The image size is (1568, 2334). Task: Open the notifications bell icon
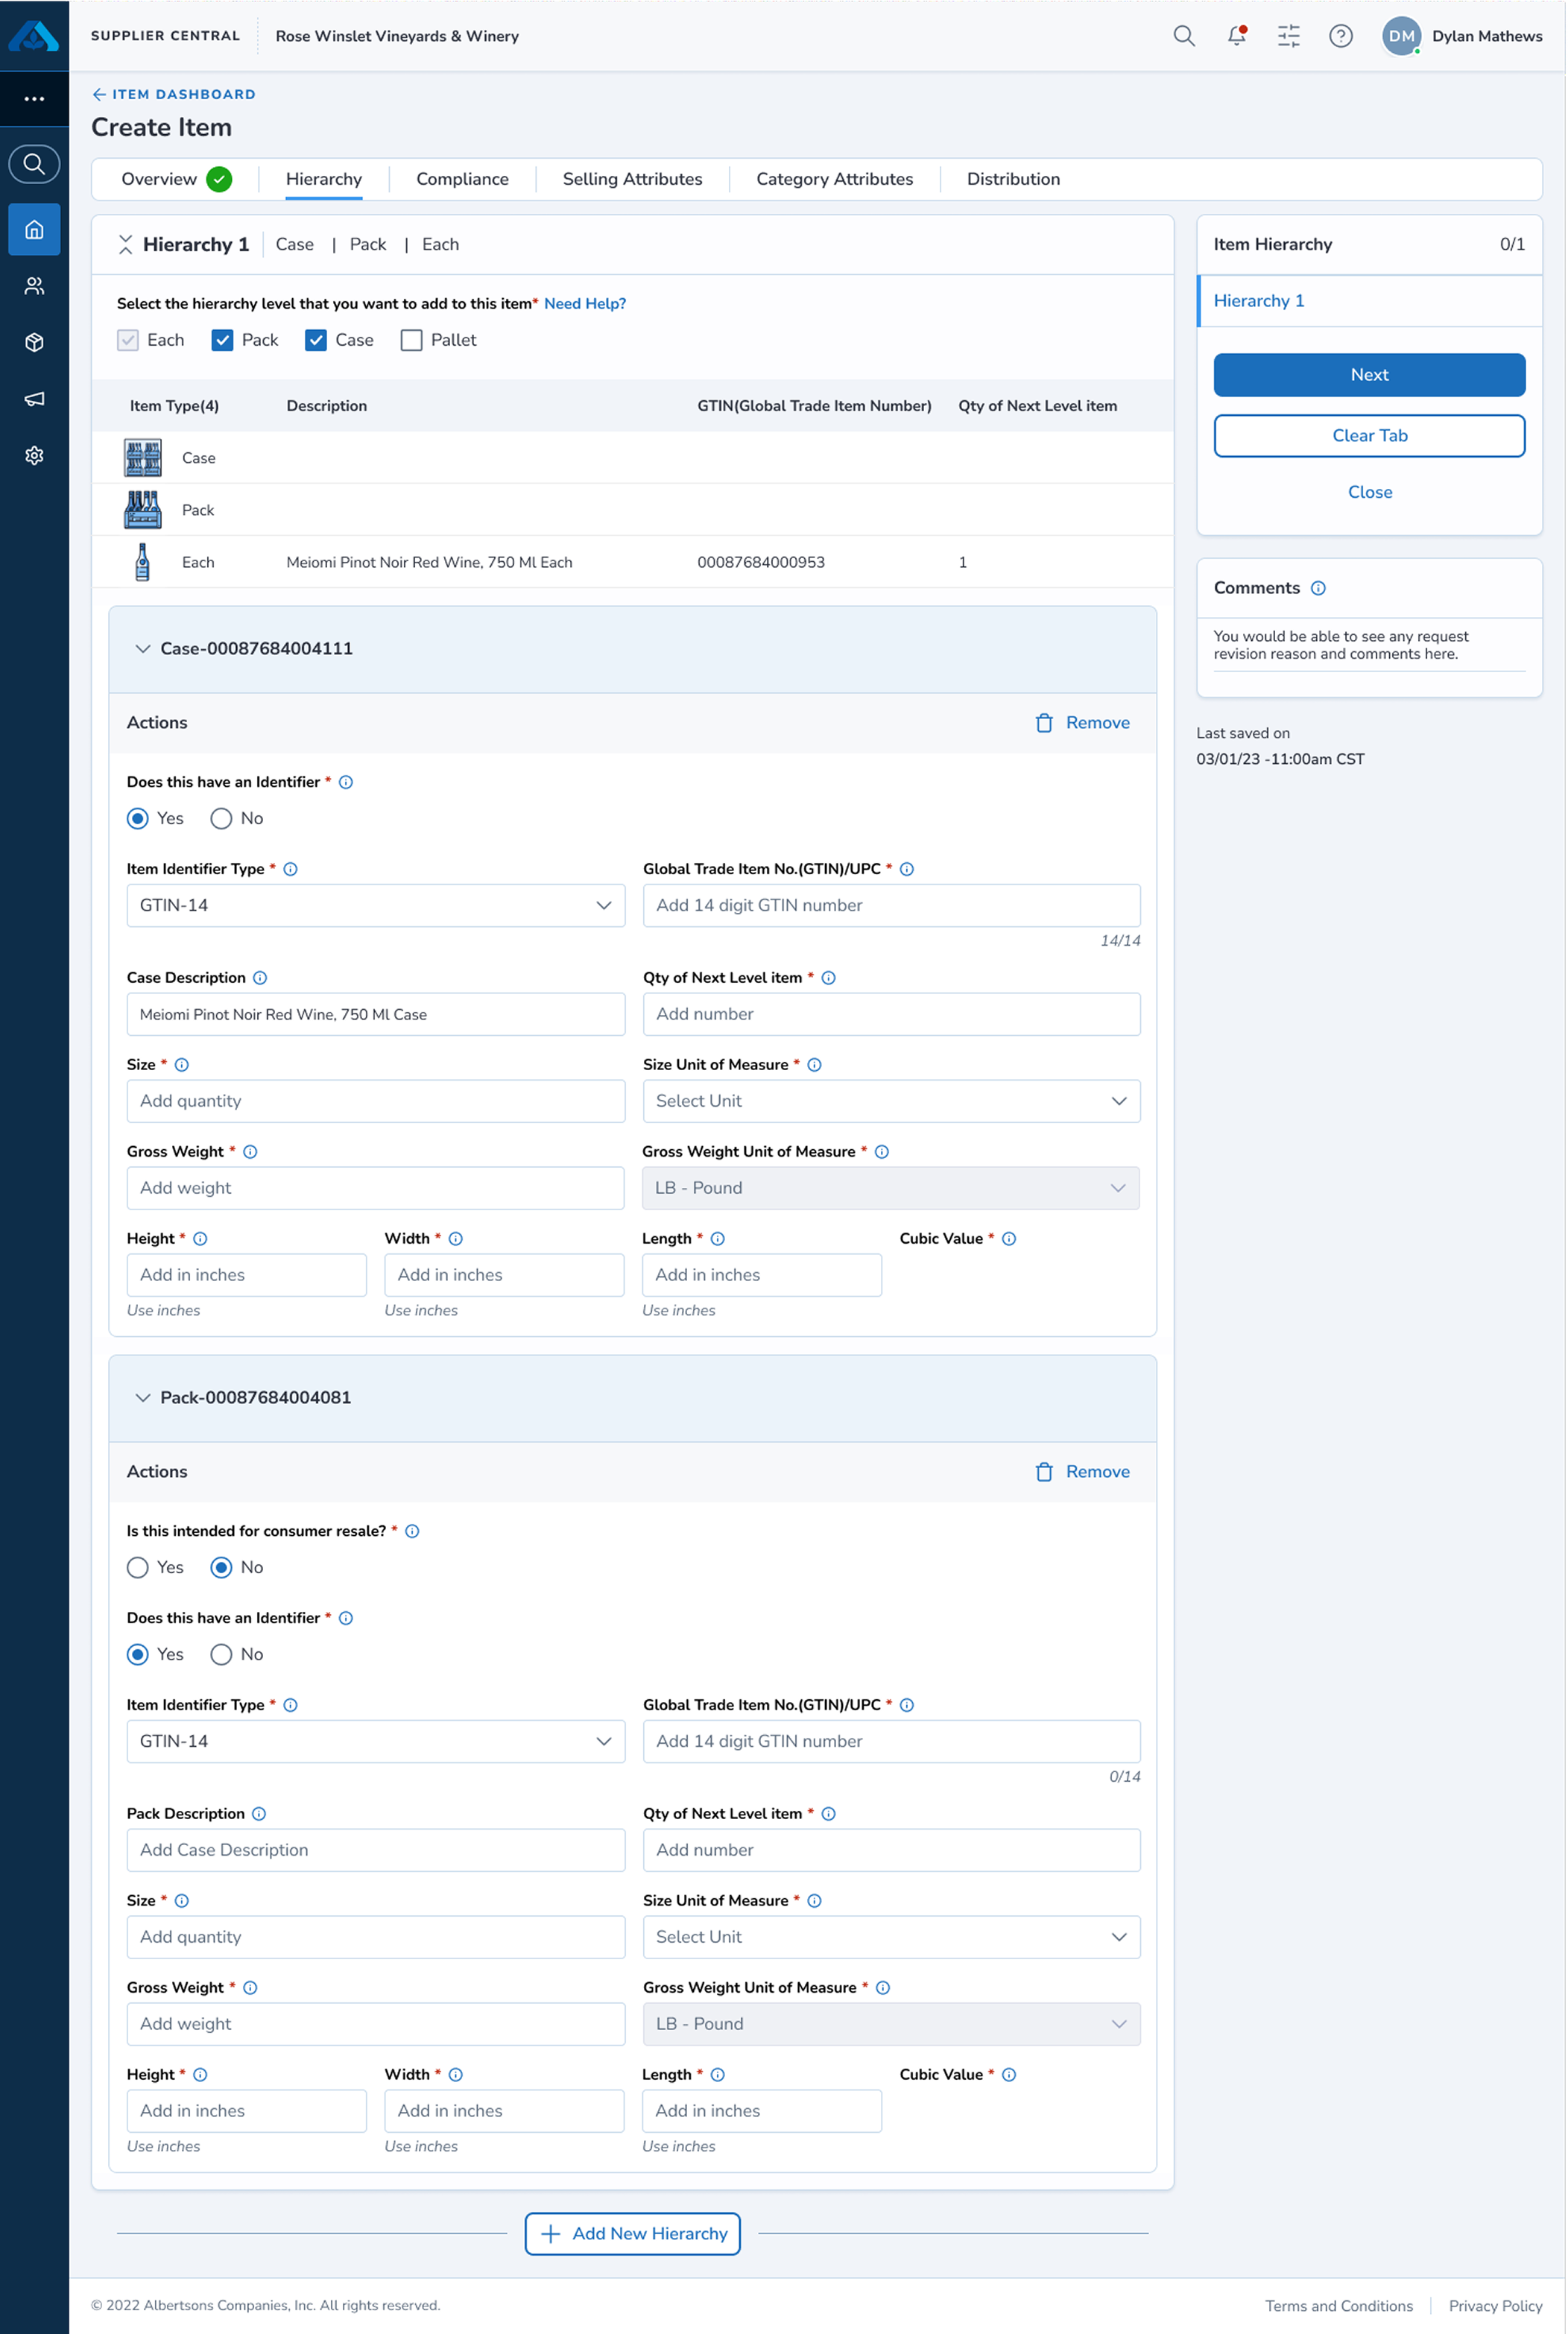pyautogui.click(x=1236, y=36)
